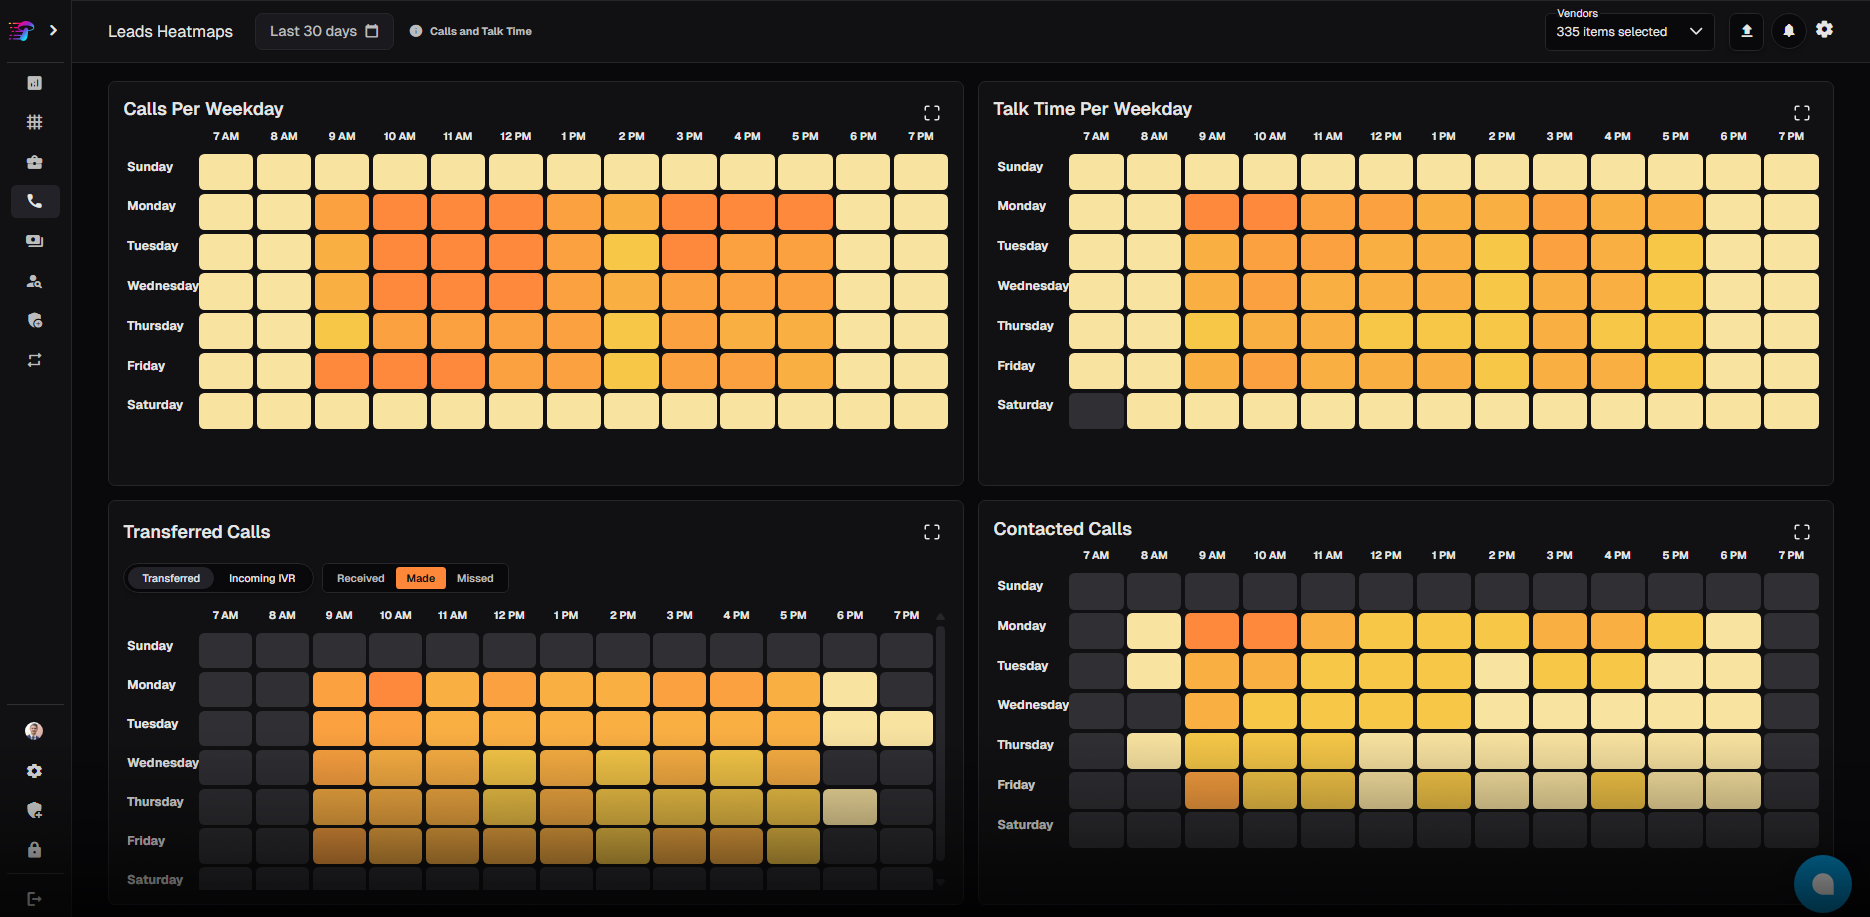Open the phone calls section in sidebar

[35, 202]
